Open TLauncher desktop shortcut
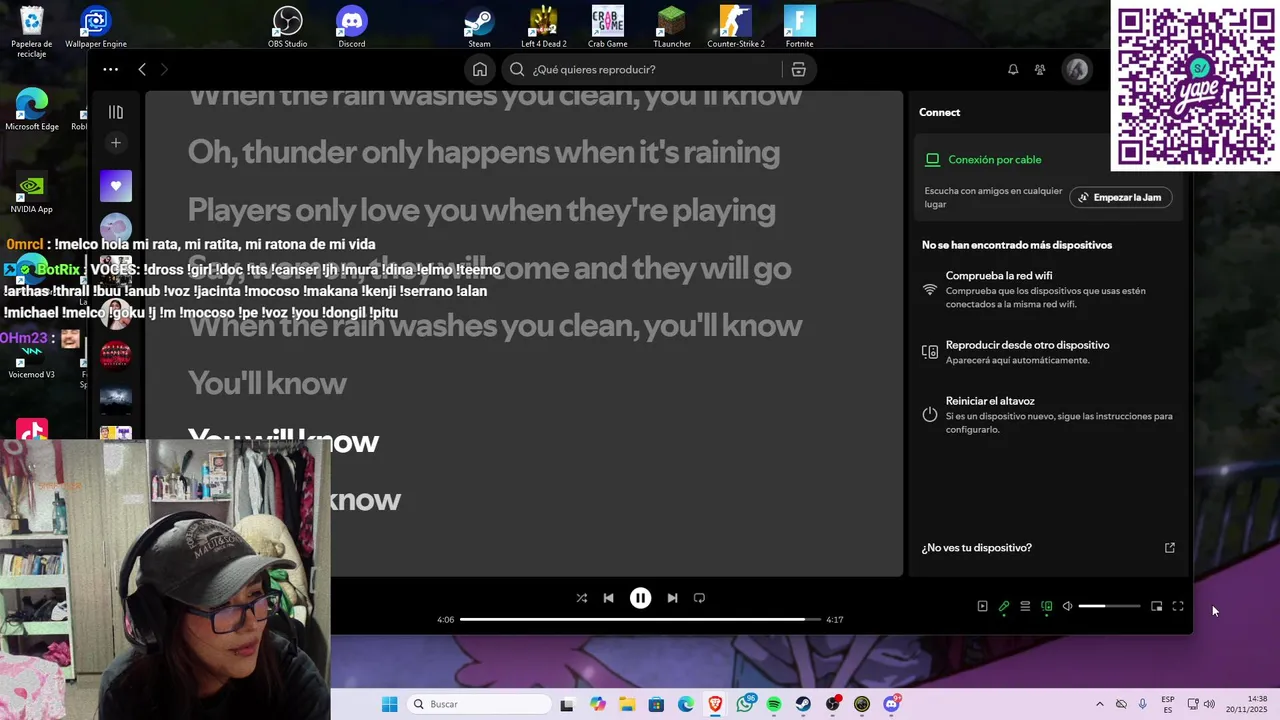The height and width of the screenshot is (720, 1280). [672, 27]
